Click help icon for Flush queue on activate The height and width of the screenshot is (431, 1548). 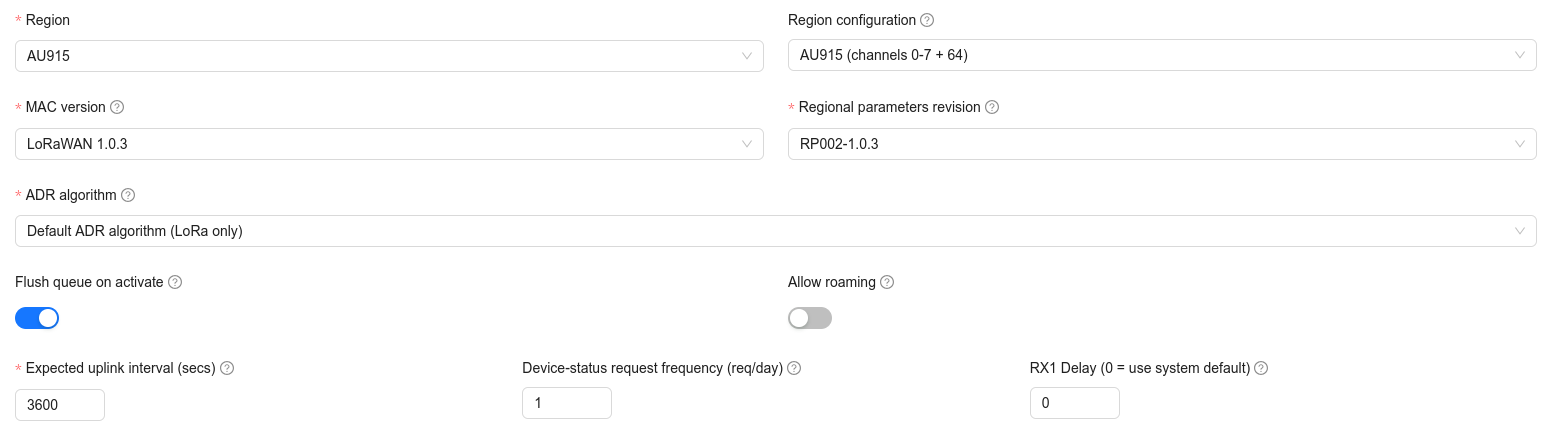[175, 282]
